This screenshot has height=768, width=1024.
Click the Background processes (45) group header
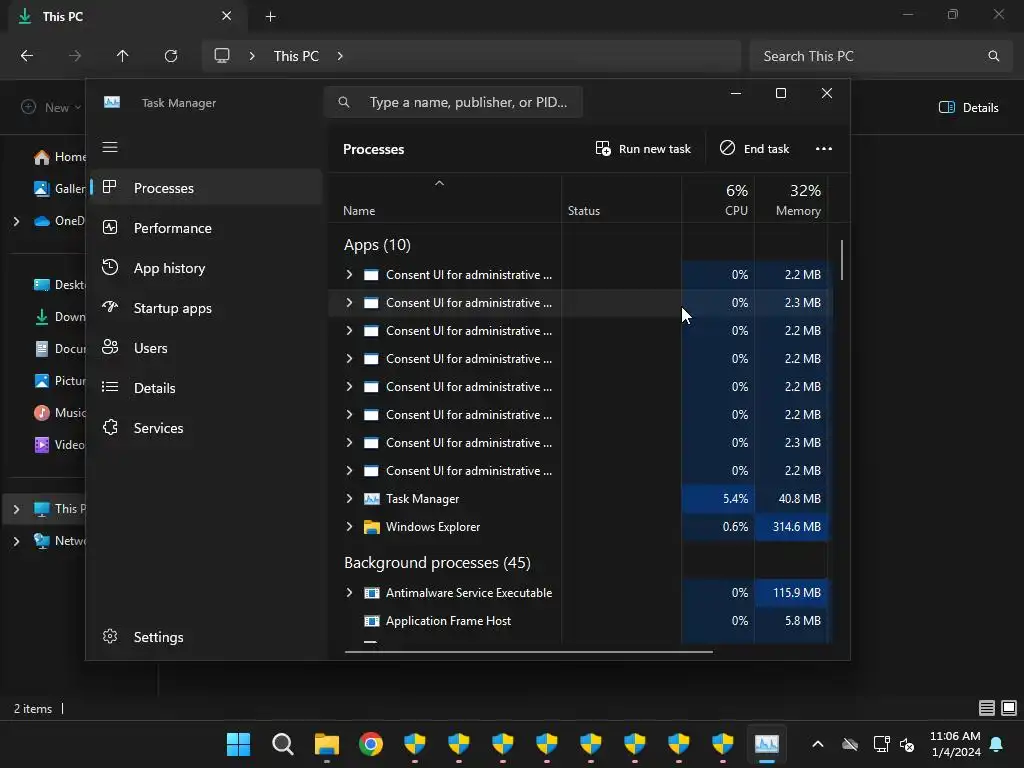[437, 563]
